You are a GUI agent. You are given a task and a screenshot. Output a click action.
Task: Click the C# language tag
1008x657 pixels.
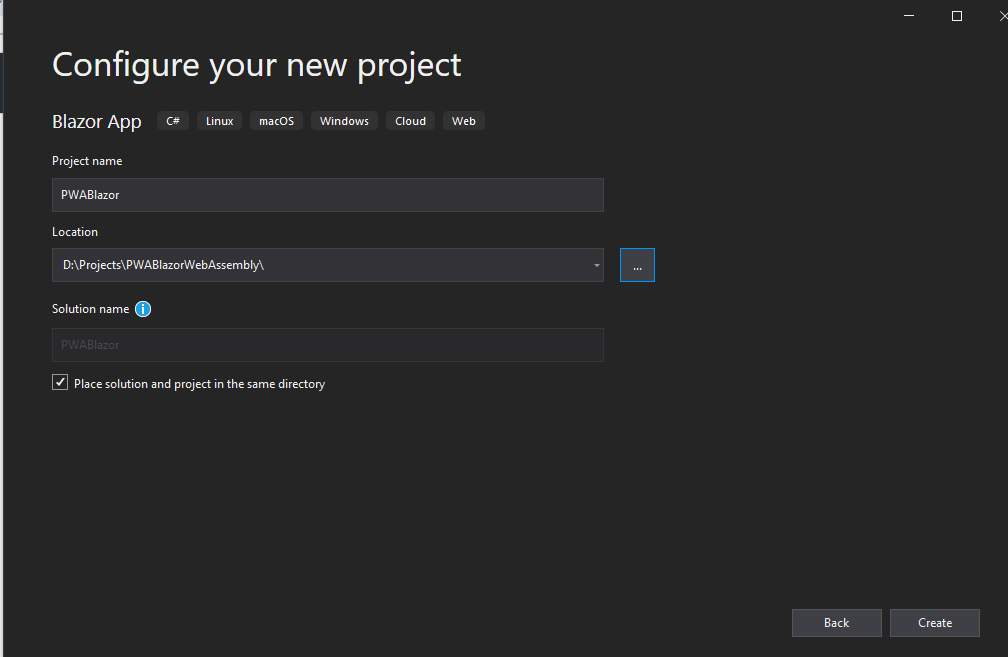point(173,121)
